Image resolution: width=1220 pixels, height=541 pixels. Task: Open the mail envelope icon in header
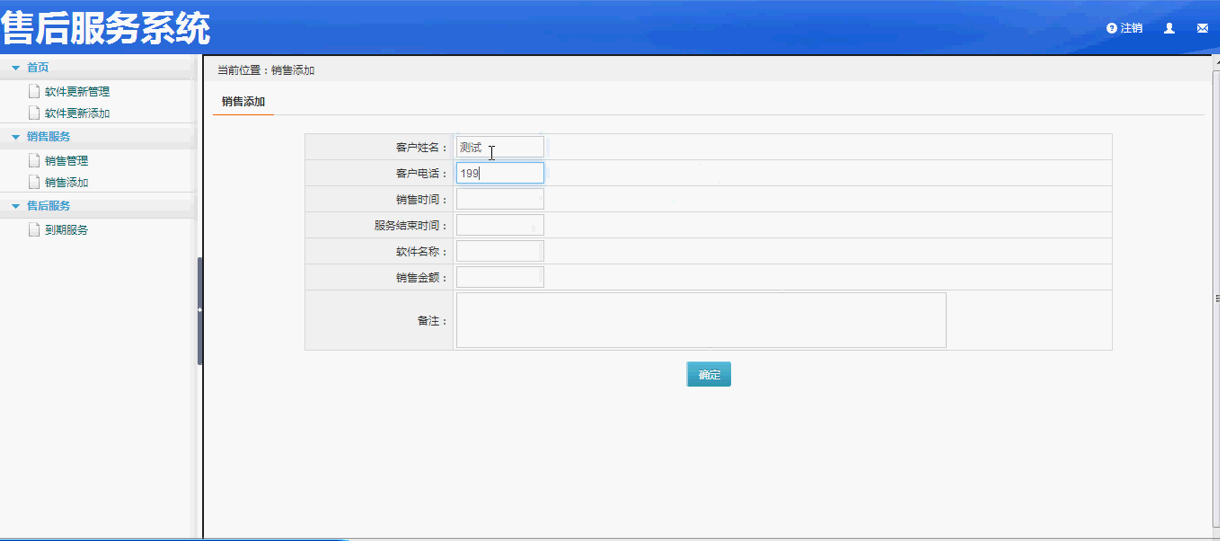(x=1202, y=28)
